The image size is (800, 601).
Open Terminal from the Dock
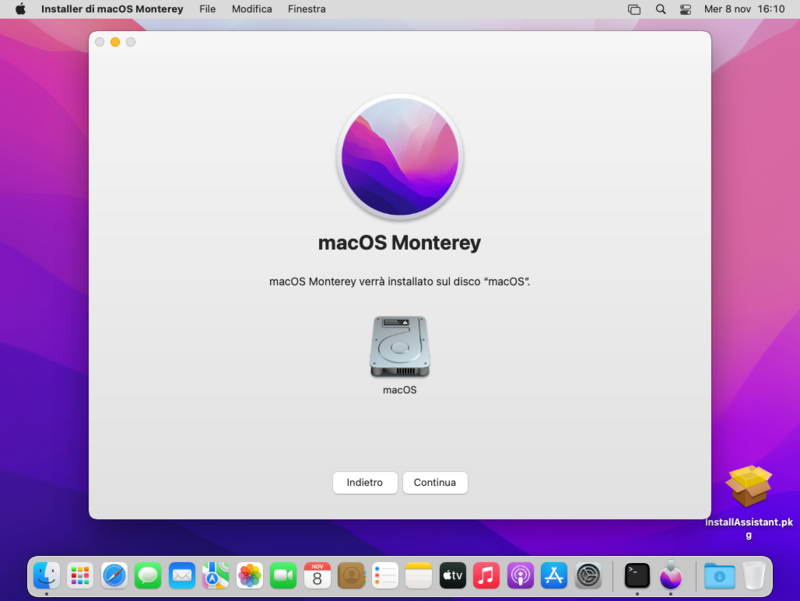[637, 575]
